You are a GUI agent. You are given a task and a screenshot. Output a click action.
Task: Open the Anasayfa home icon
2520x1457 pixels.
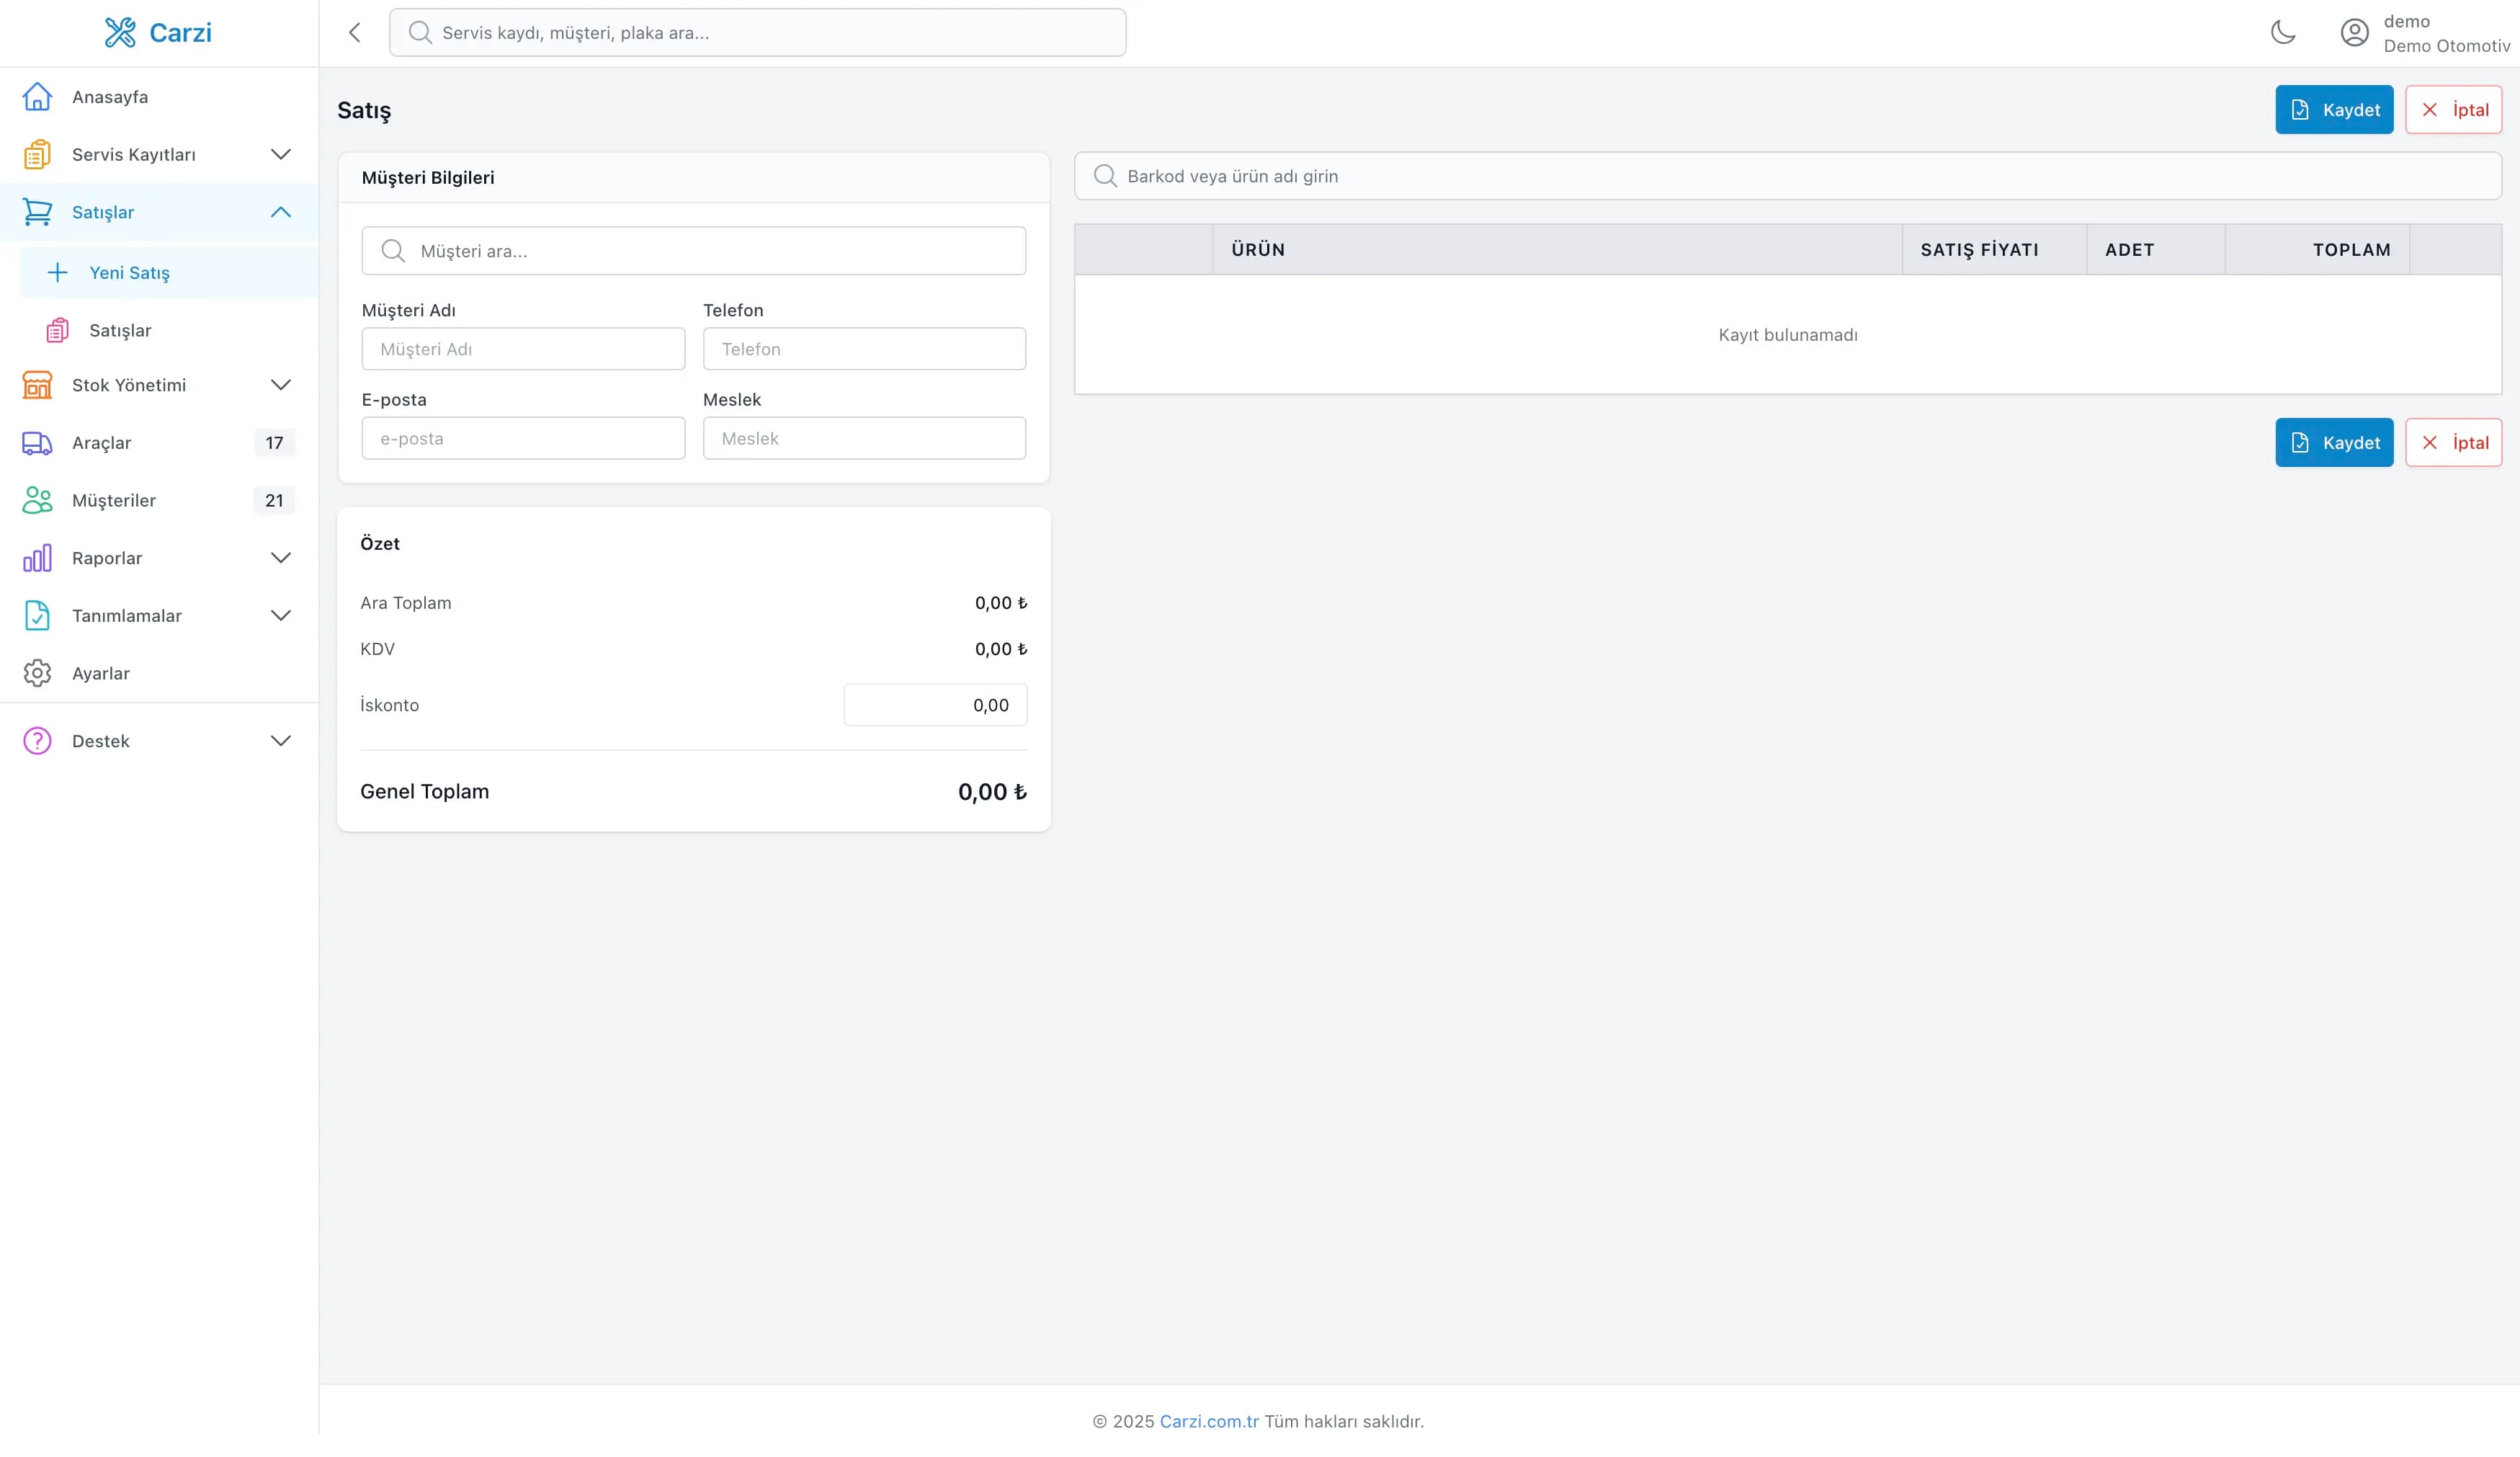tap(37, 97)
